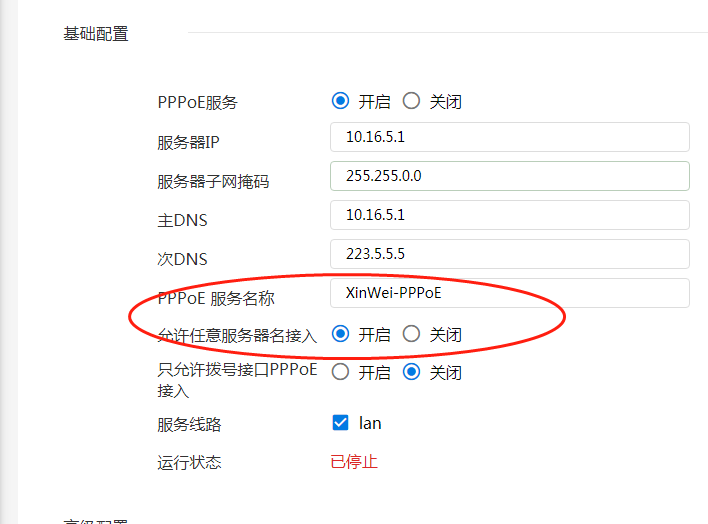Choose 开启 for 只允许拨号接口PPPoE接入
Screen dimensions: 708x524
point(340,372)
